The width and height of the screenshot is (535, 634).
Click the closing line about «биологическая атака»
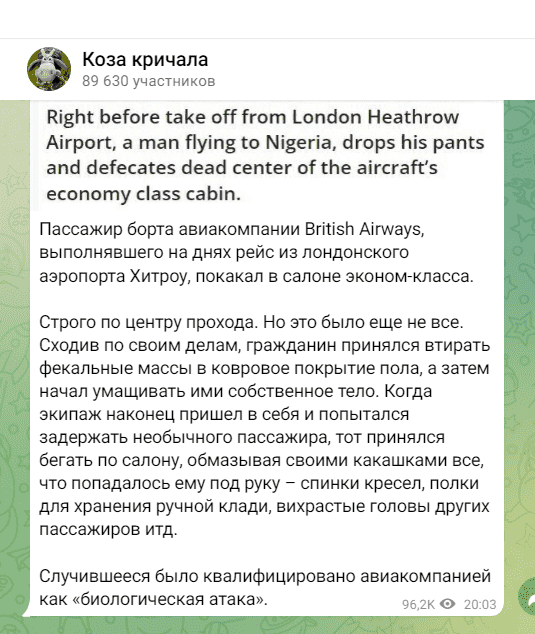(265, 588)
